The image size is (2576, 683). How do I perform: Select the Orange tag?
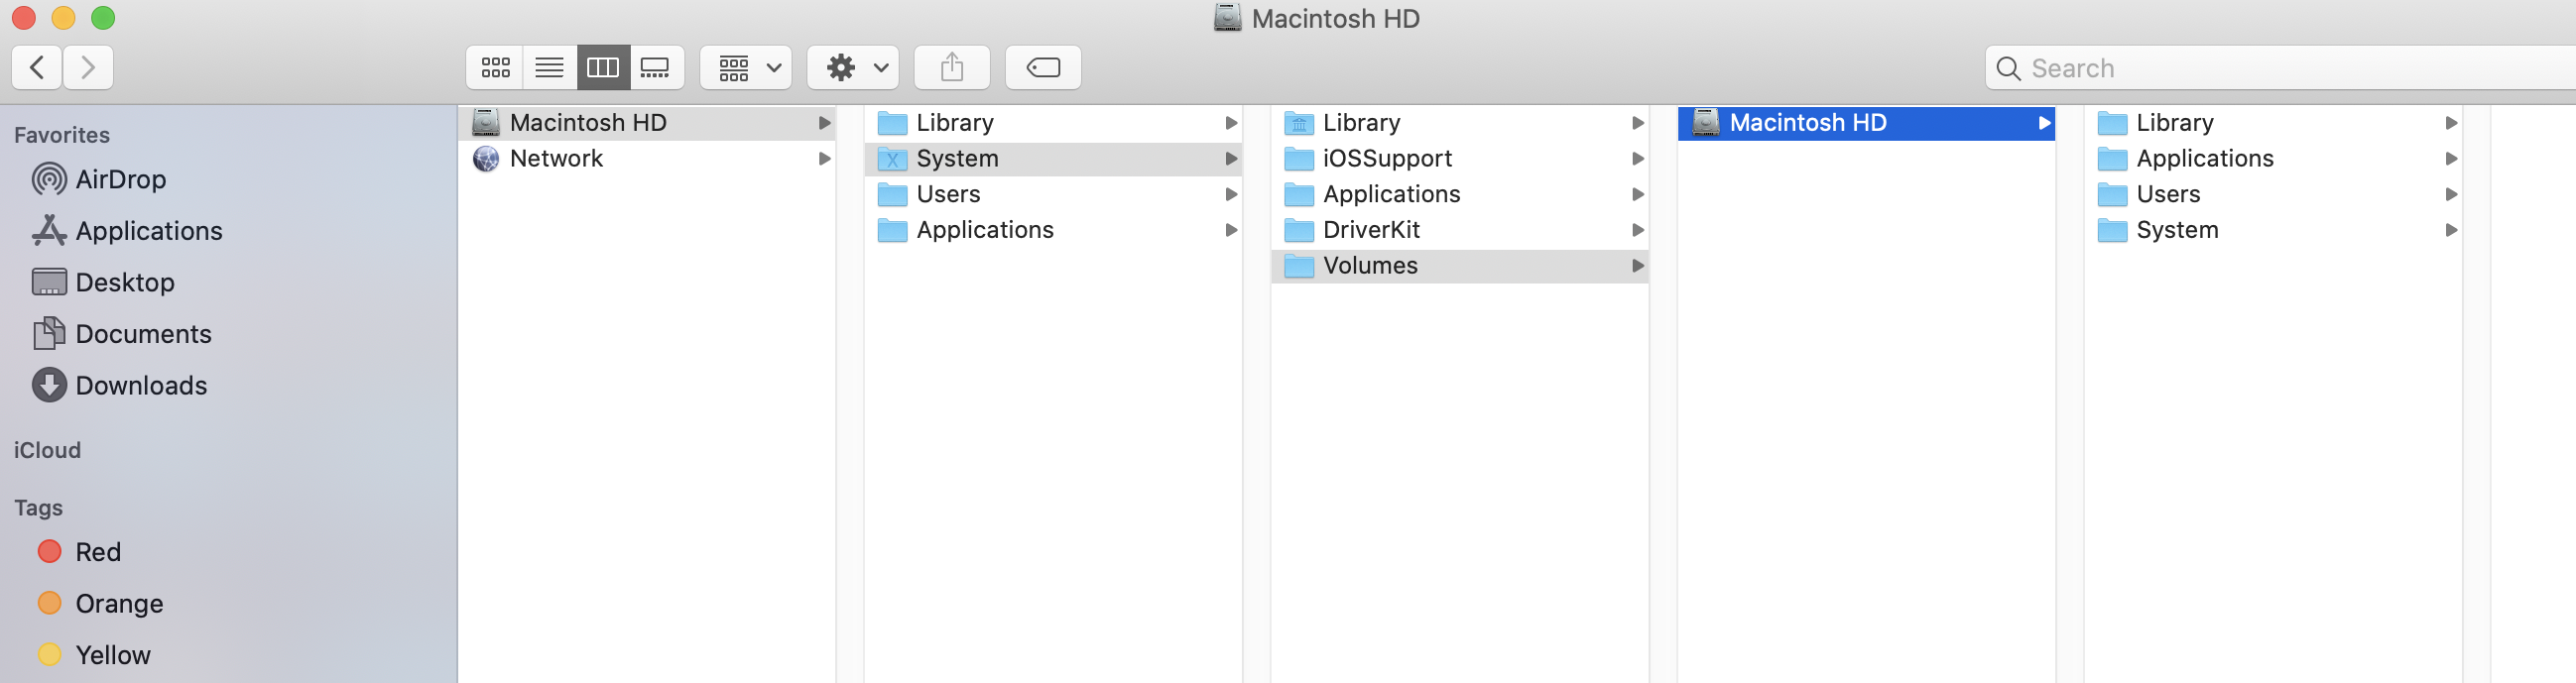(119, 603)
